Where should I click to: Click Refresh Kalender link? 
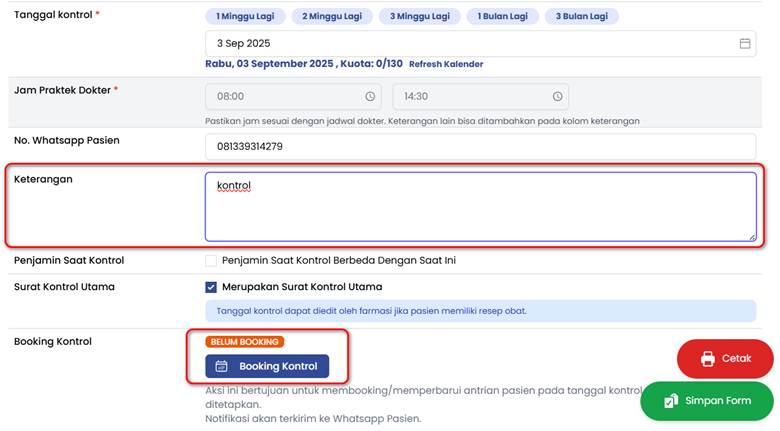(445, 64)
